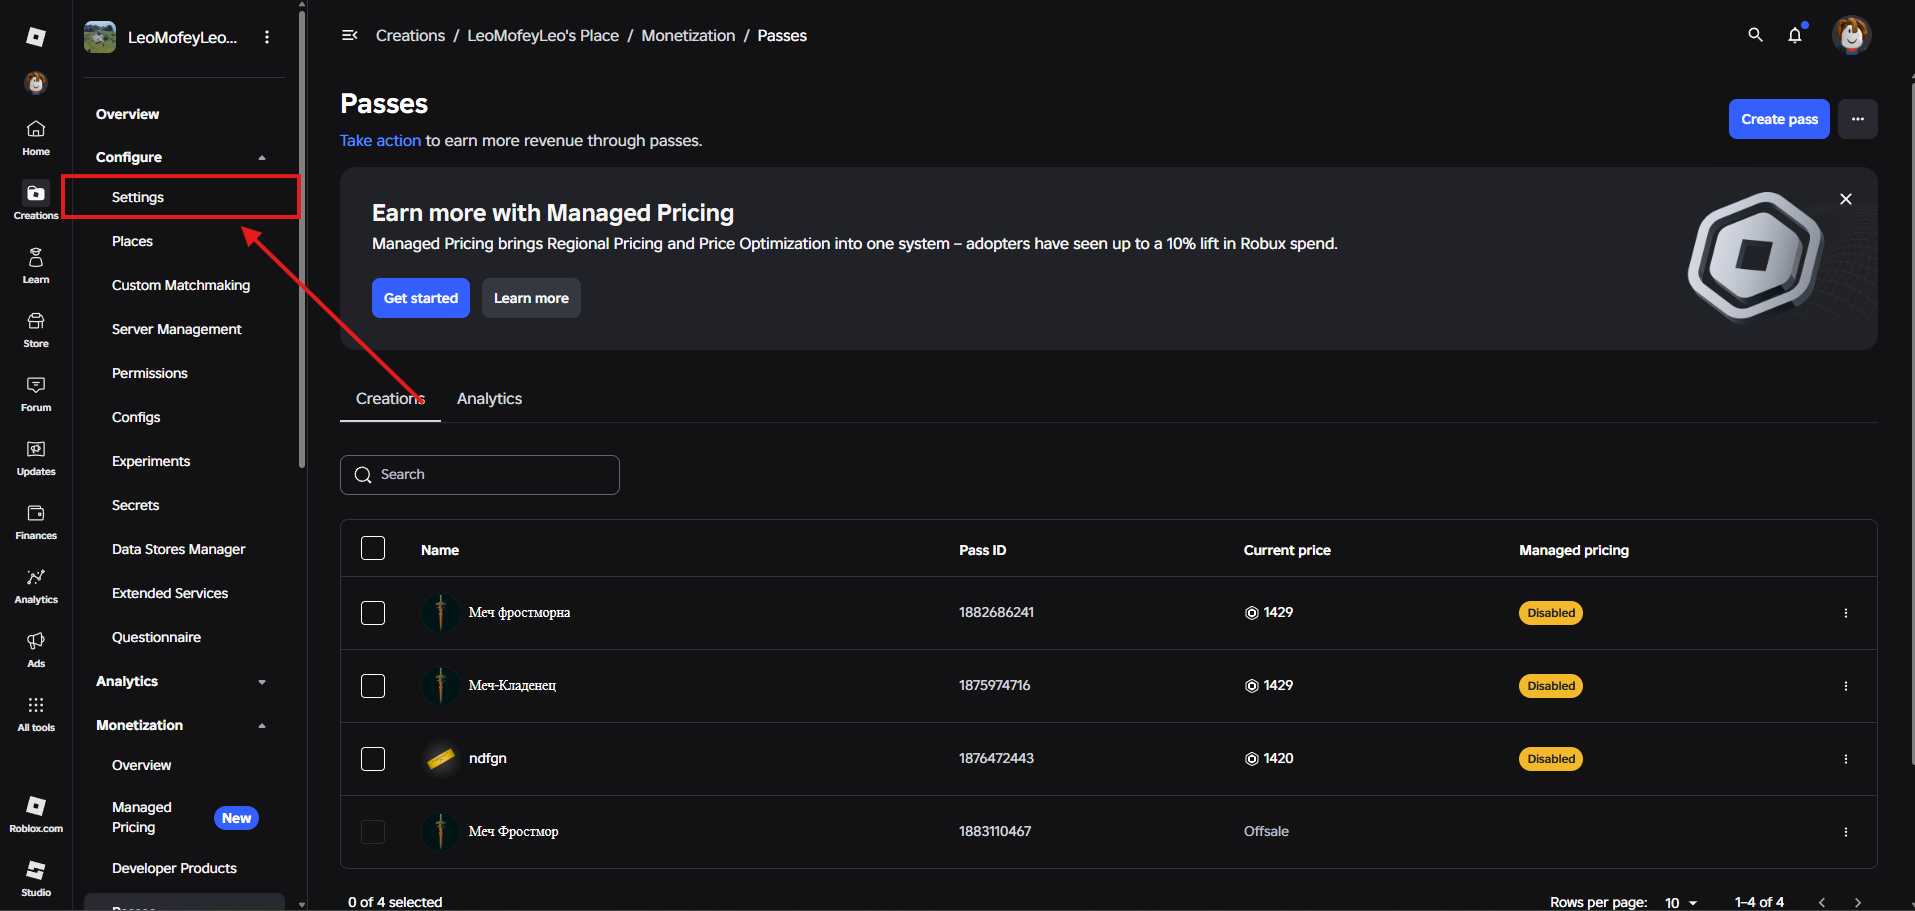1915x911 pixels.
Task: Go to Roblox.com from the left rail
Action: click(x=36, y=814)
